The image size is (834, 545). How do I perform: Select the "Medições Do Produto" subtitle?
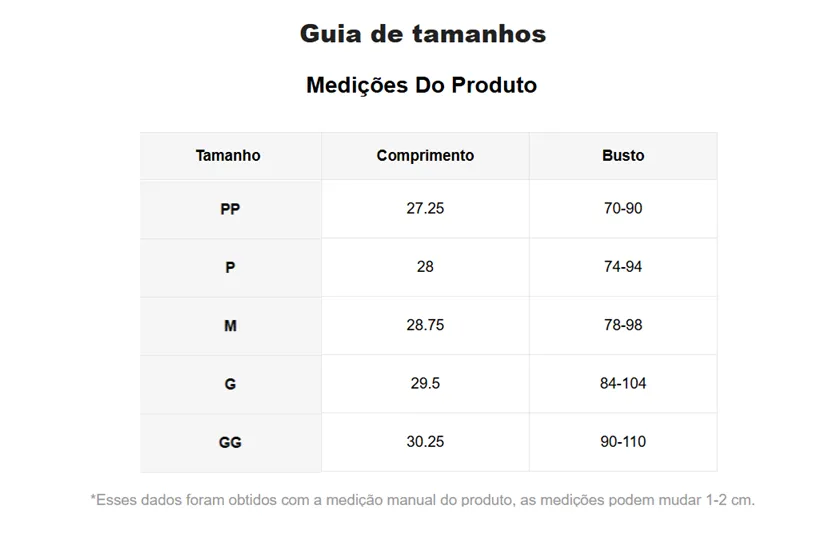coord(421,85)
